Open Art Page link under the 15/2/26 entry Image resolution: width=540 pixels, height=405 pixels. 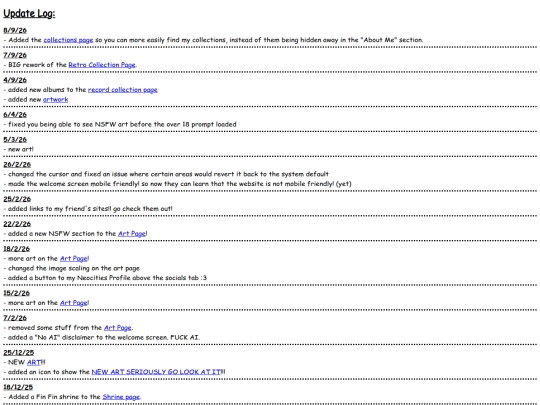pos(74,303)
